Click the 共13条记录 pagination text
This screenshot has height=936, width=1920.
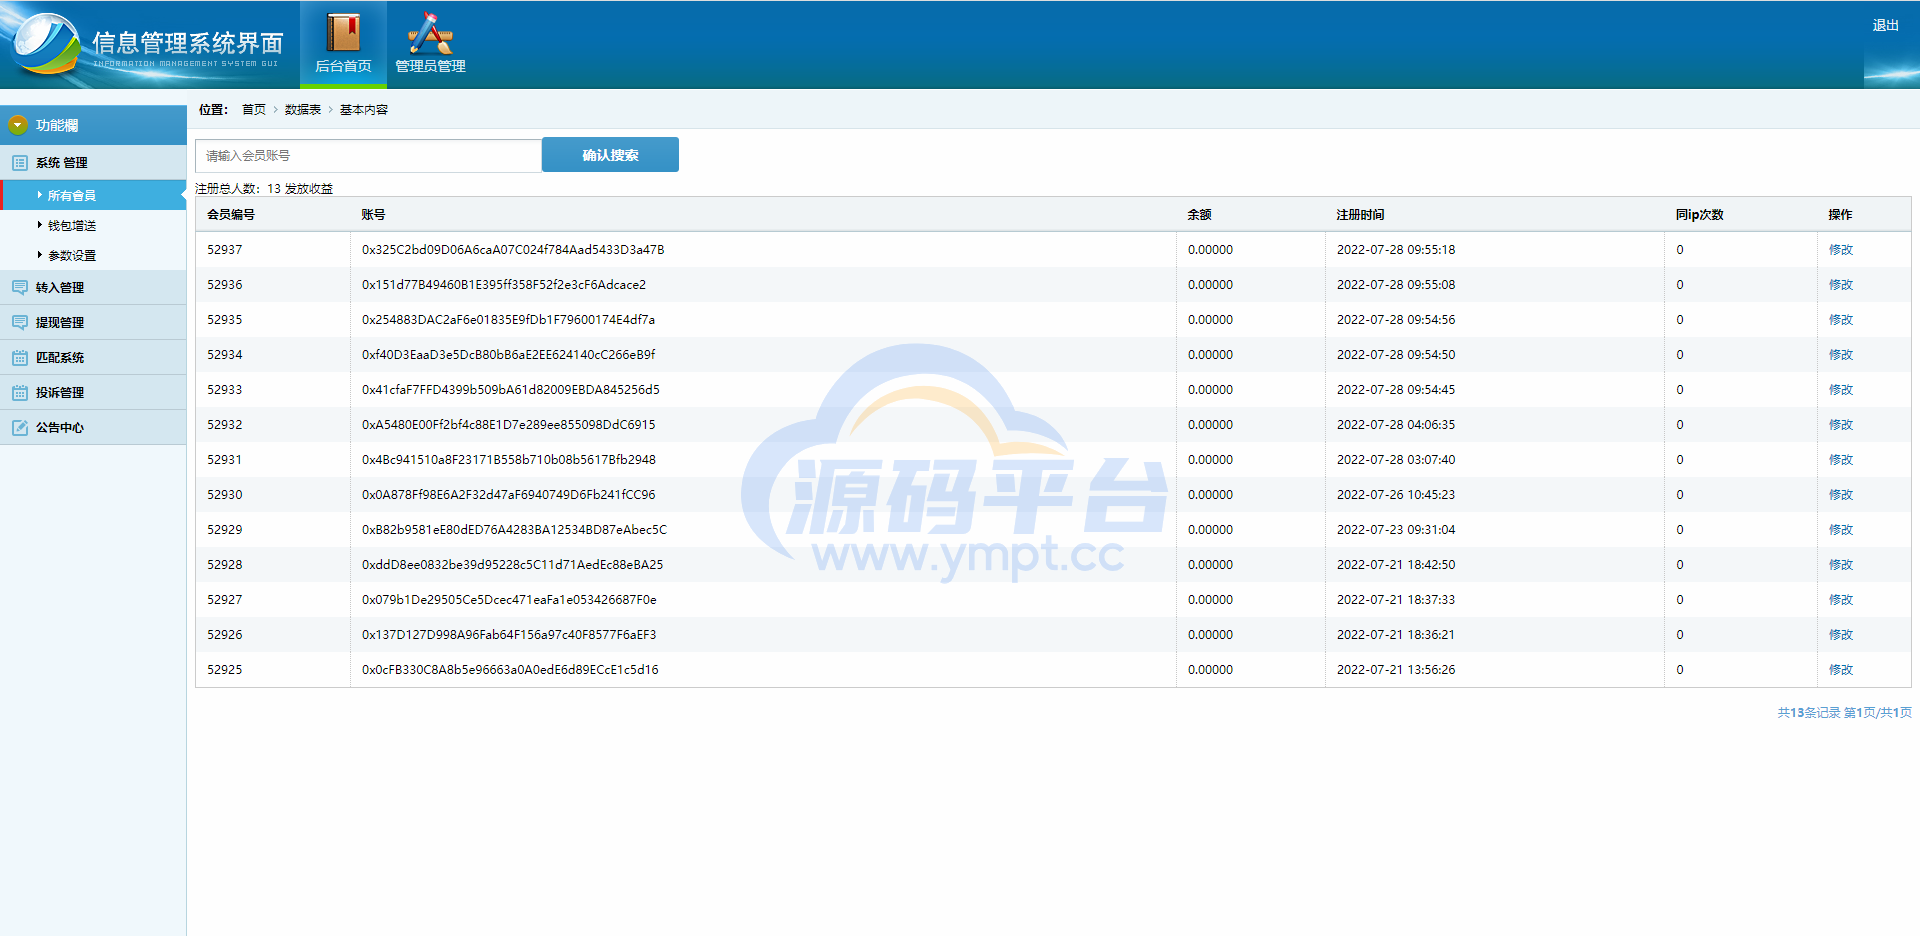coord(1809,713)
